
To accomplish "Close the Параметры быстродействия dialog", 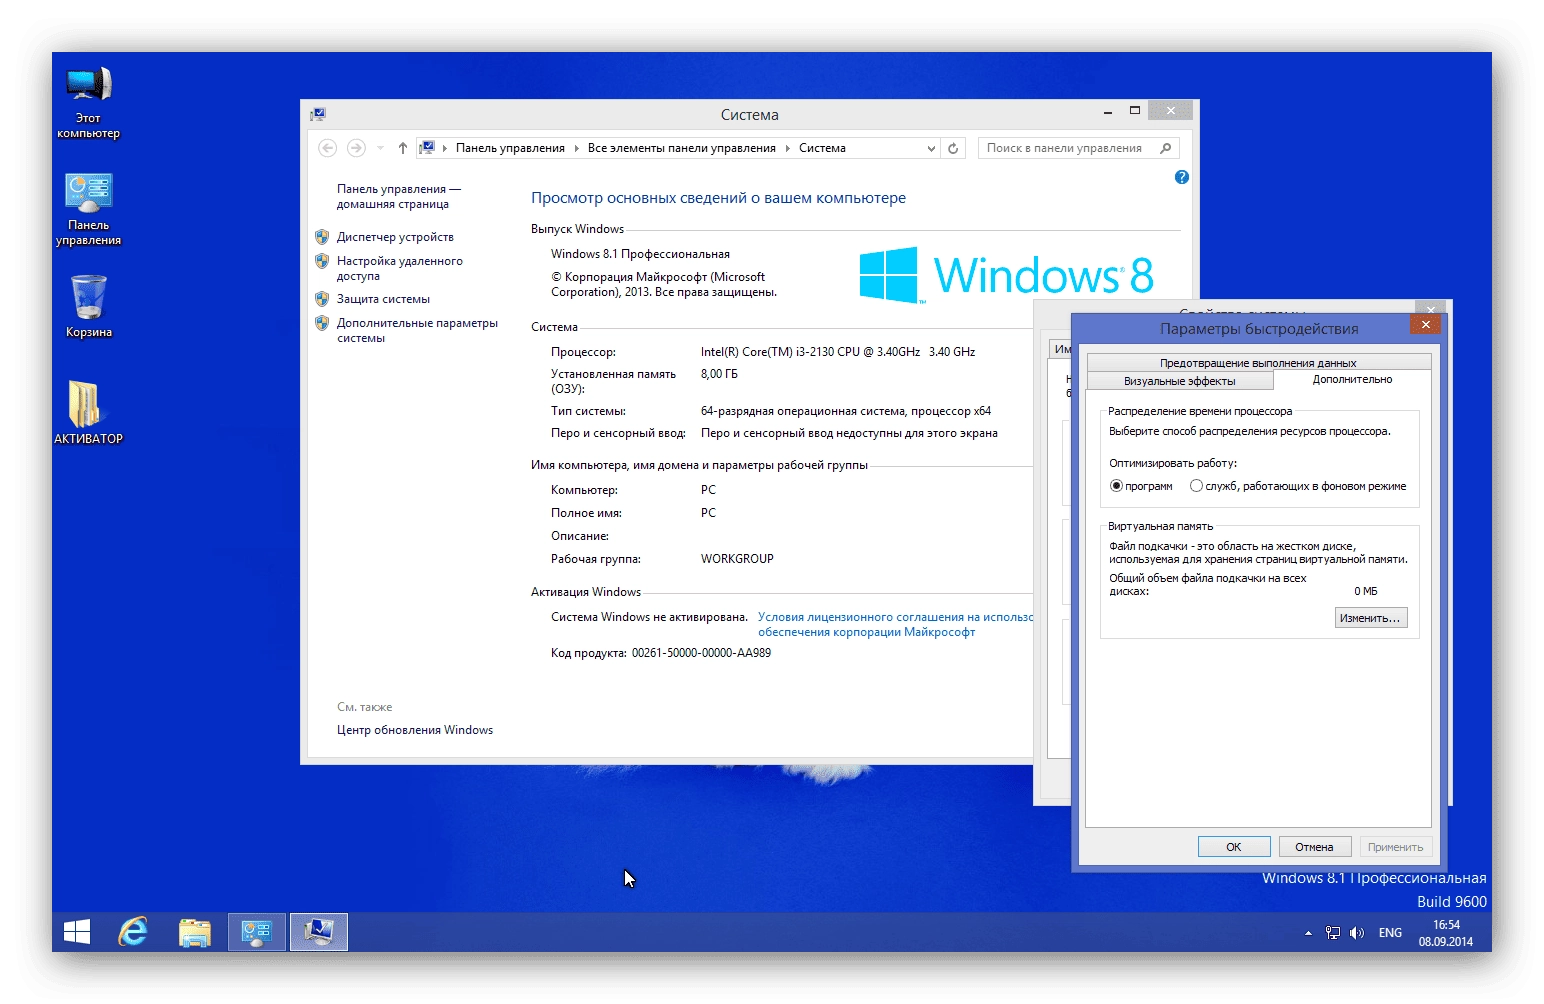I will 1426,324.
